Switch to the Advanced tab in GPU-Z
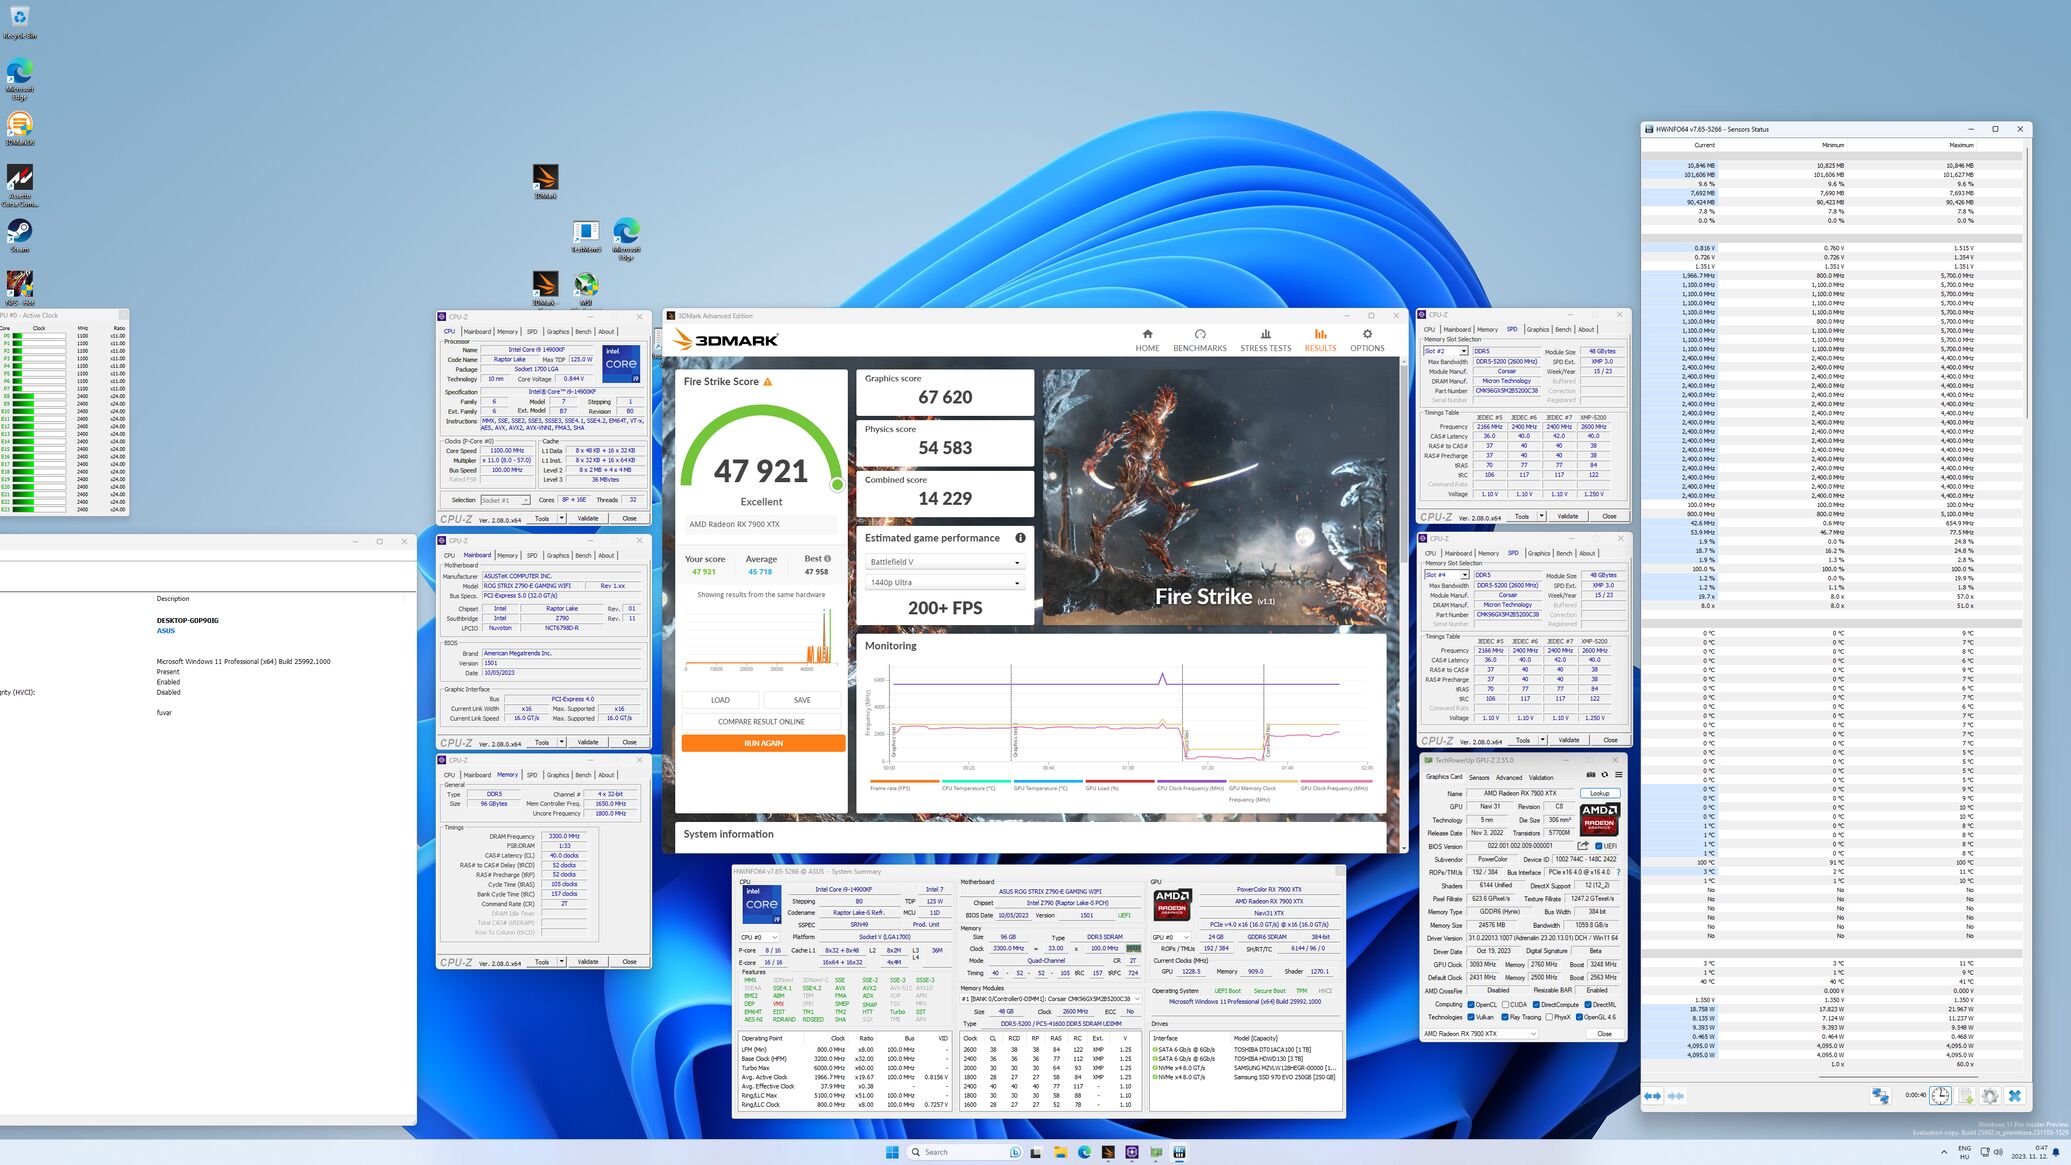The width and height of the screenshot is (2071, 1165). coord(1509,777)
